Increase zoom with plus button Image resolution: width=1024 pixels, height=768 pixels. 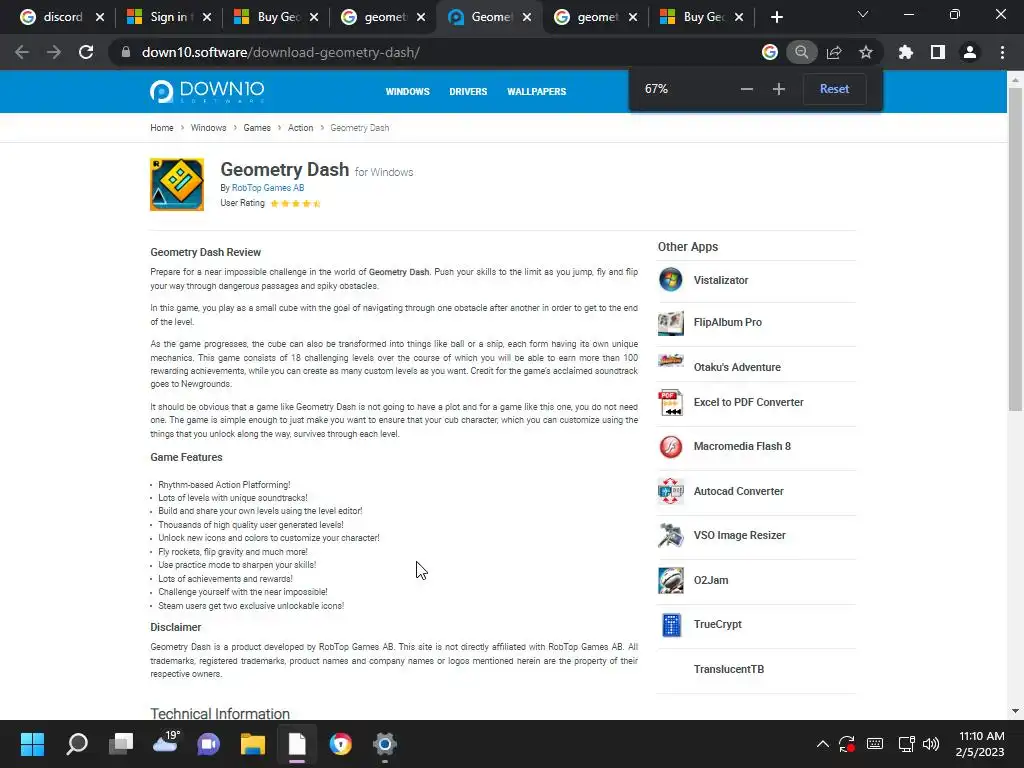point(778,89)
